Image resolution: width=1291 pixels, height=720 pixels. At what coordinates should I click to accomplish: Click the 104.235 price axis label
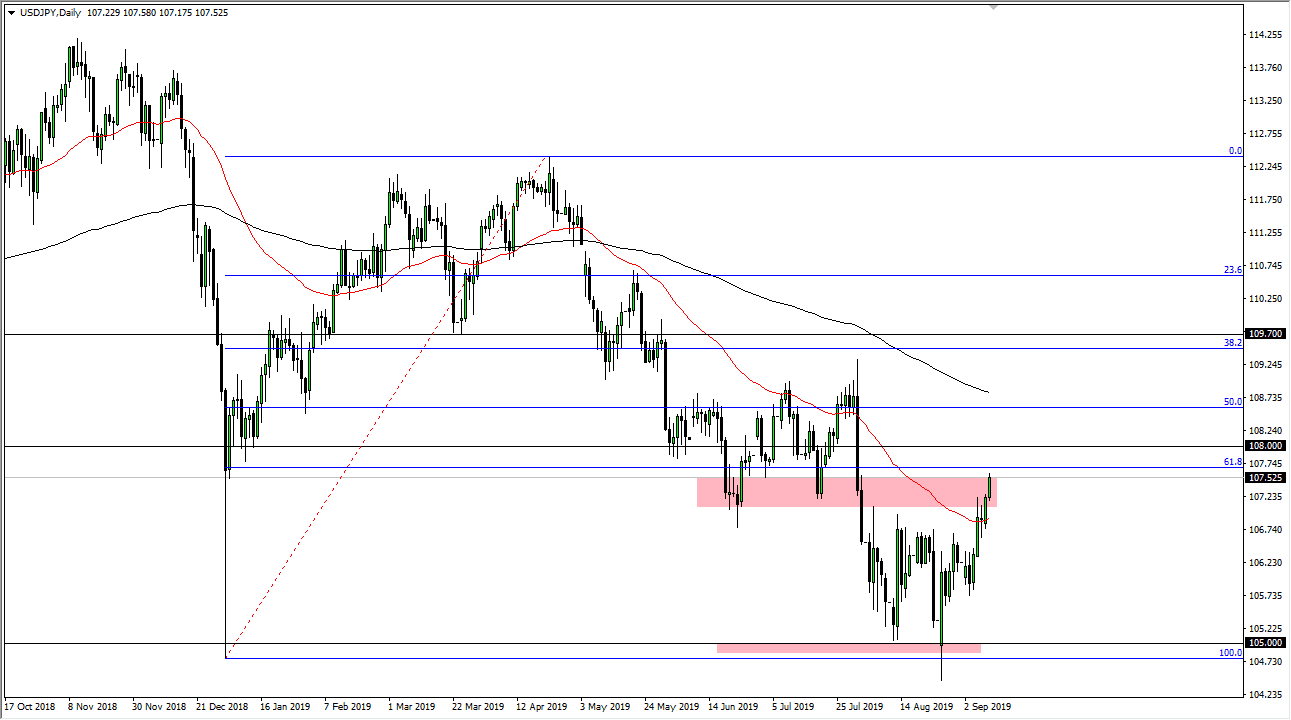tap(1265, 695)
